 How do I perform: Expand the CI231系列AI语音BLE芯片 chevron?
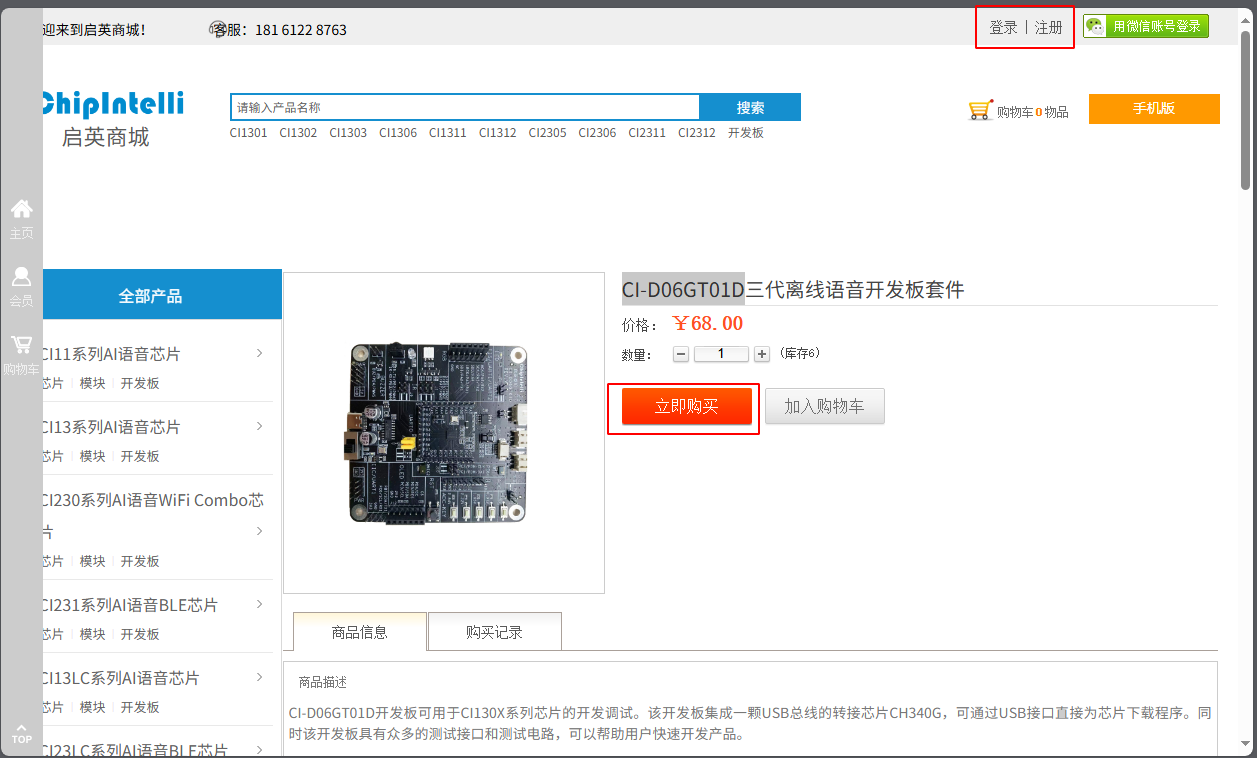tap(260, 604)
